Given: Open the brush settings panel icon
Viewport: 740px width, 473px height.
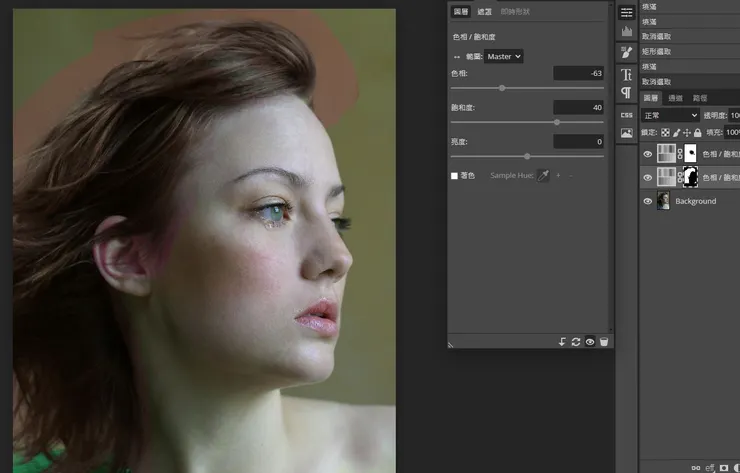Looking at the screenshot, I should click(x=626, y=52).
